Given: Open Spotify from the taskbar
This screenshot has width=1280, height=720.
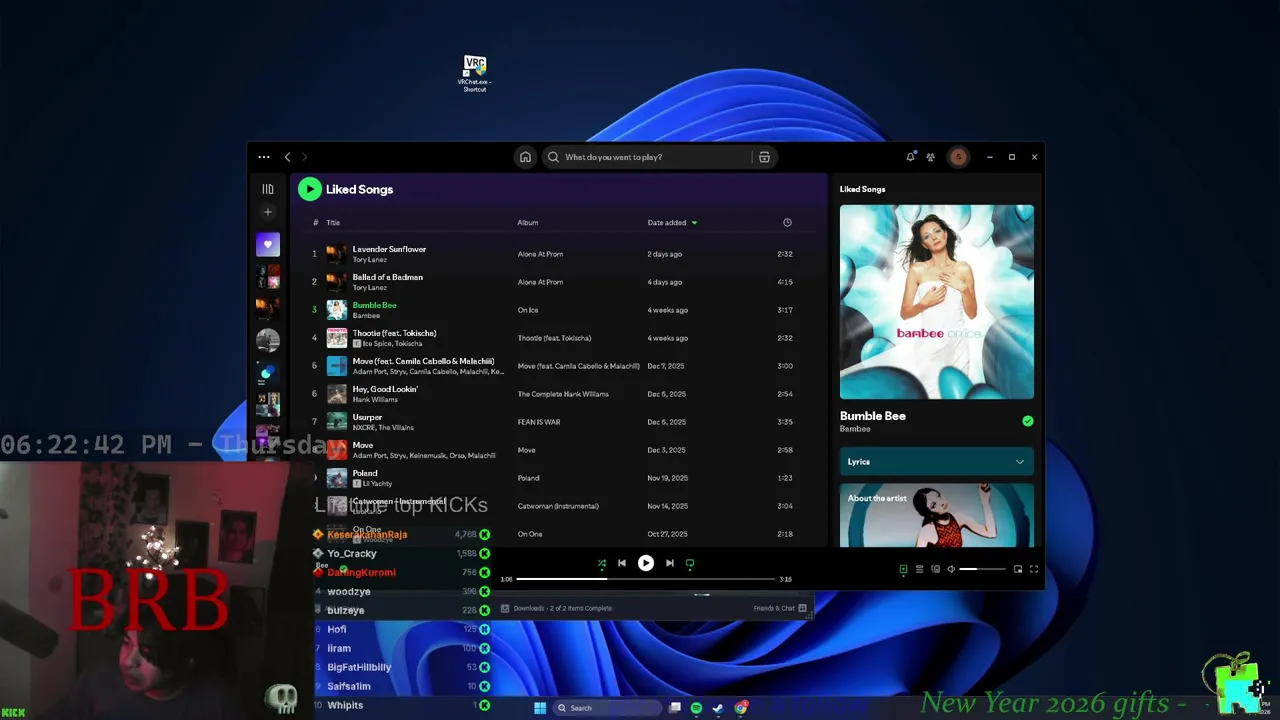Looking at the screenshot, I should pos(696,708).
